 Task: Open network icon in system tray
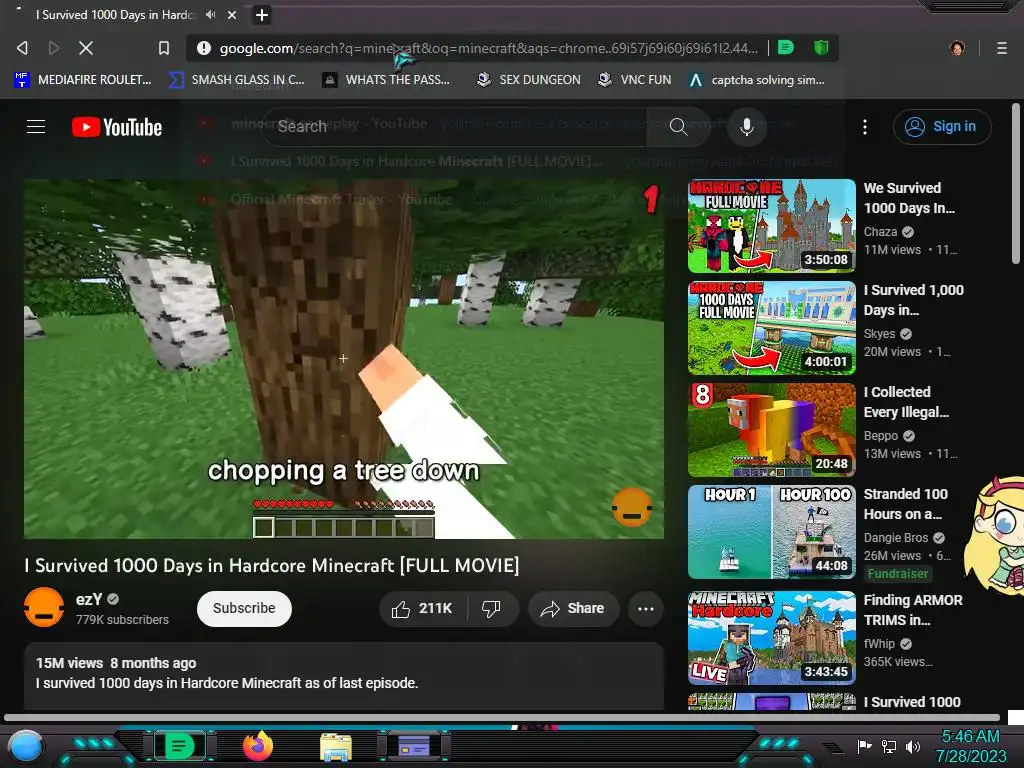[889, 746]
